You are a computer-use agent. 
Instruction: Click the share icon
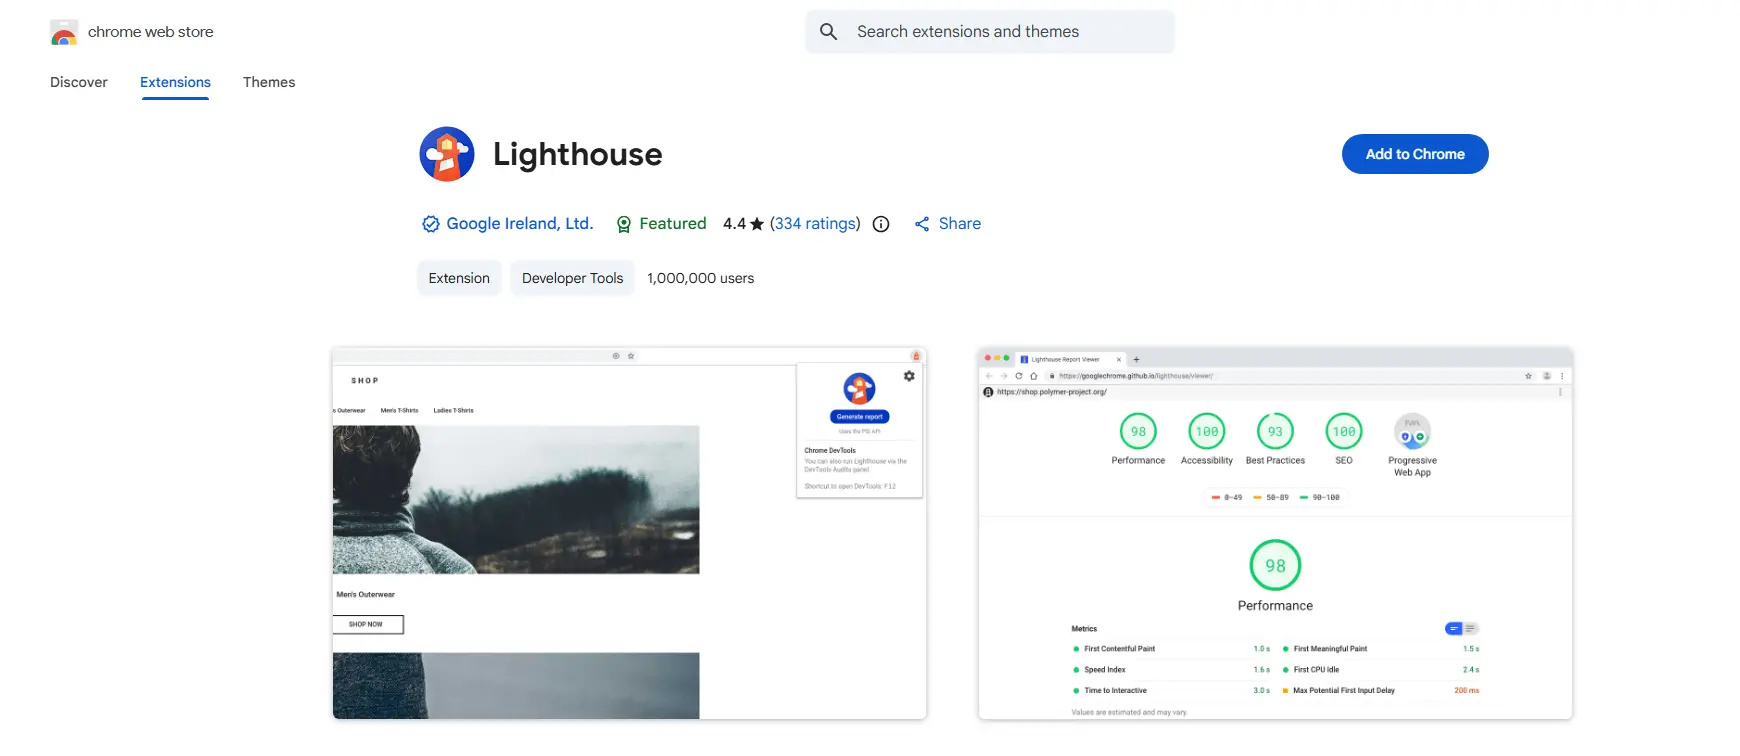(922, 224)
